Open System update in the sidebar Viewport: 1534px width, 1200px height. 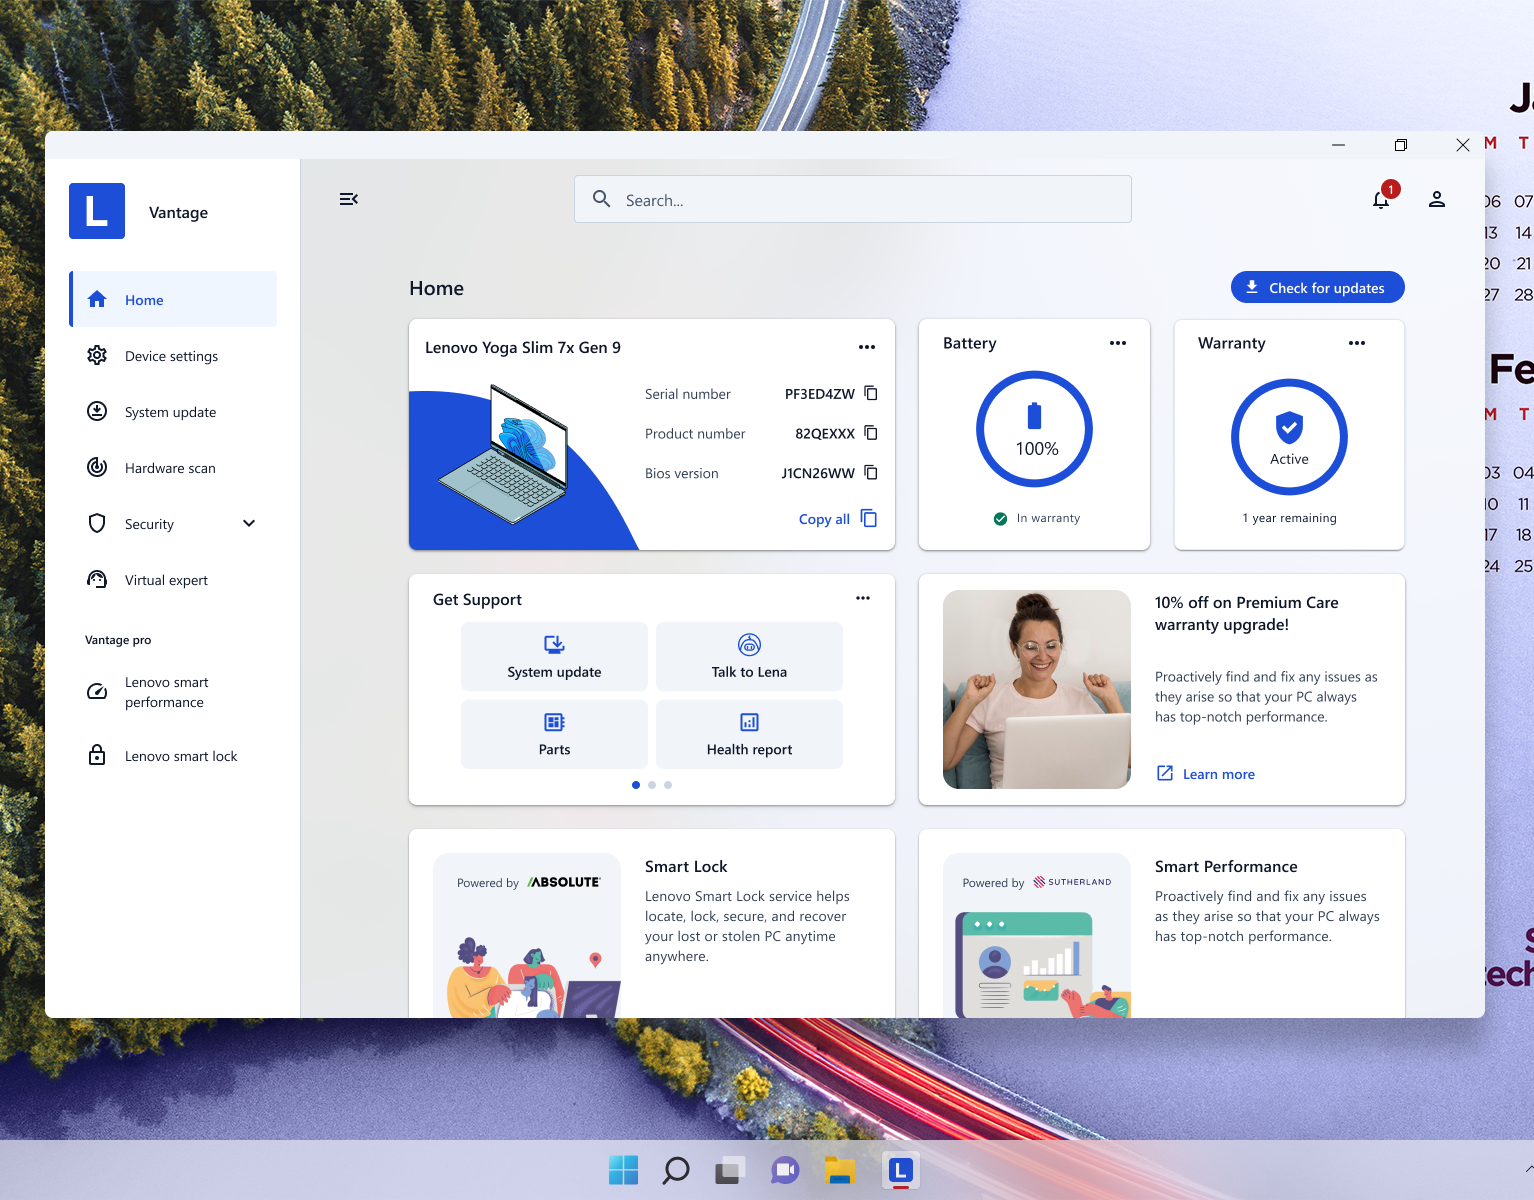pos(173,411)
